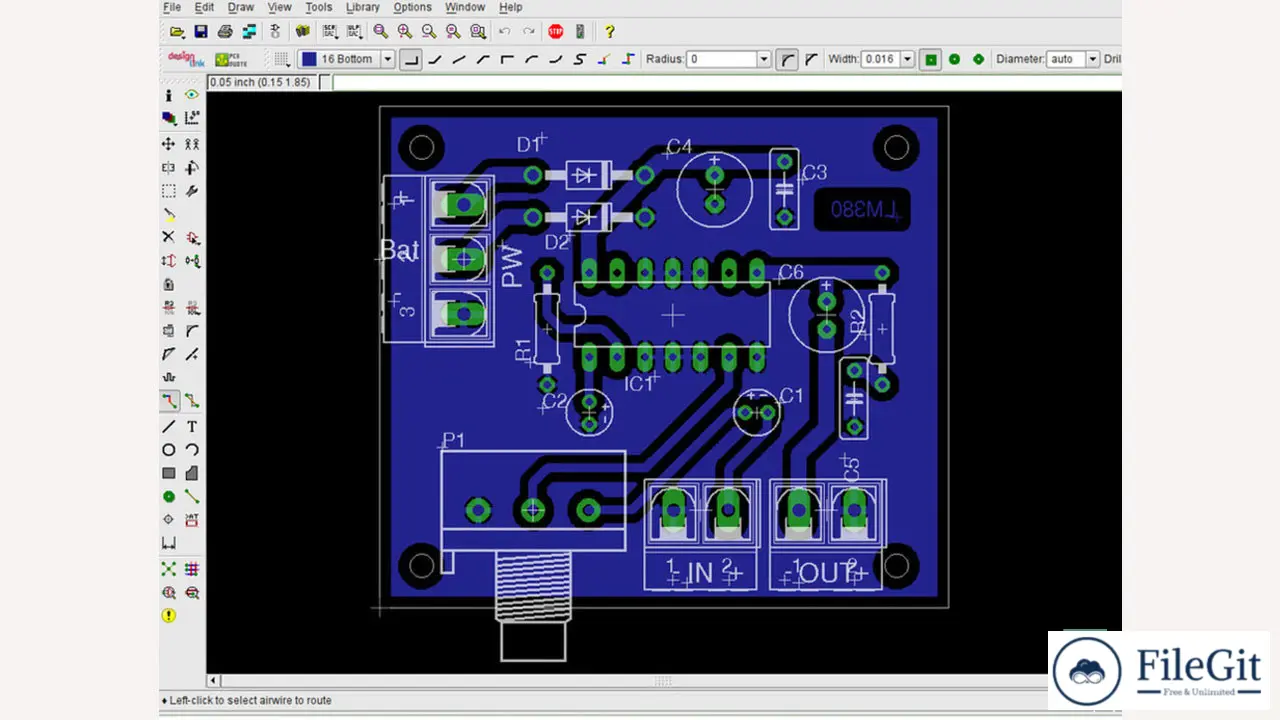Select the Change wrench tool
Screen dimensions: 1280x720
191,191
